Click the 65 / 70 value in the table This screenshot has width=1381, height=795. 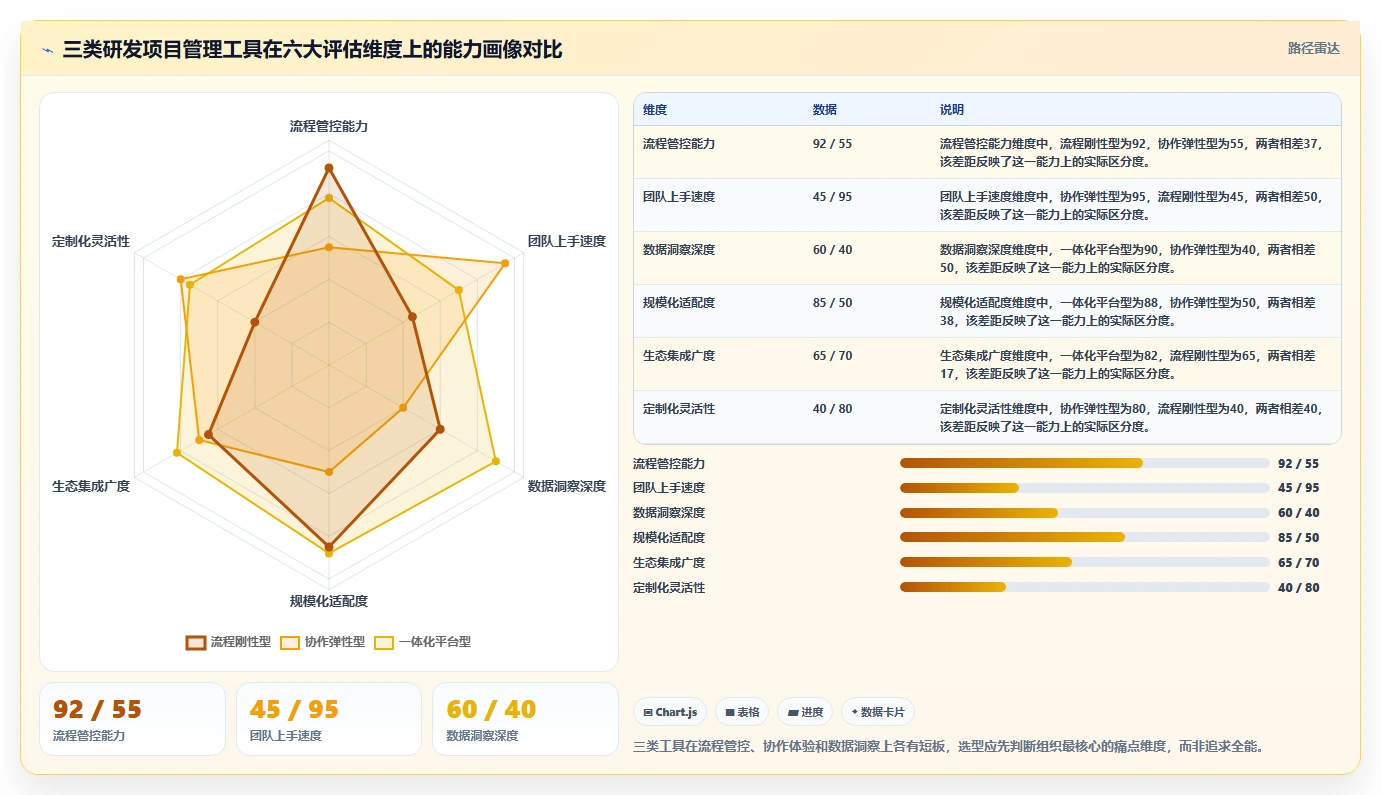[x=833, y=355]
